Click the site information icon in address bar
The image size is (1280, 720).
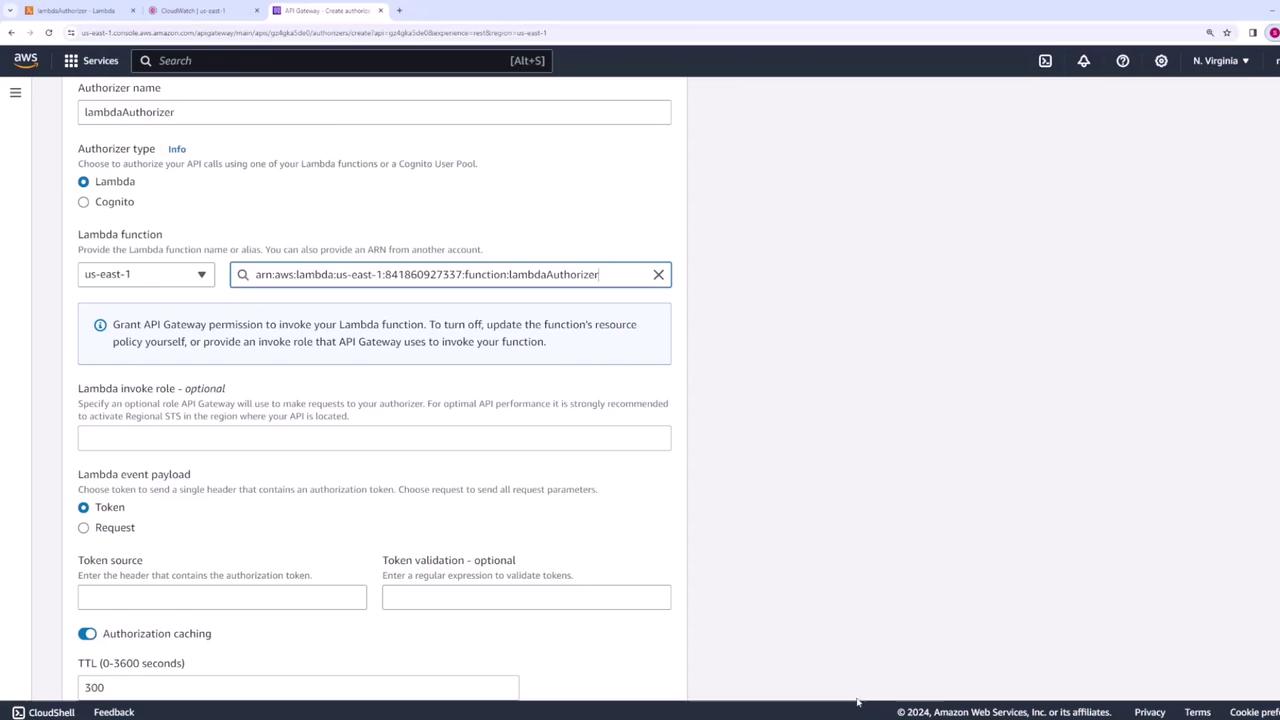pyautogui.click(x=71, y=33)
